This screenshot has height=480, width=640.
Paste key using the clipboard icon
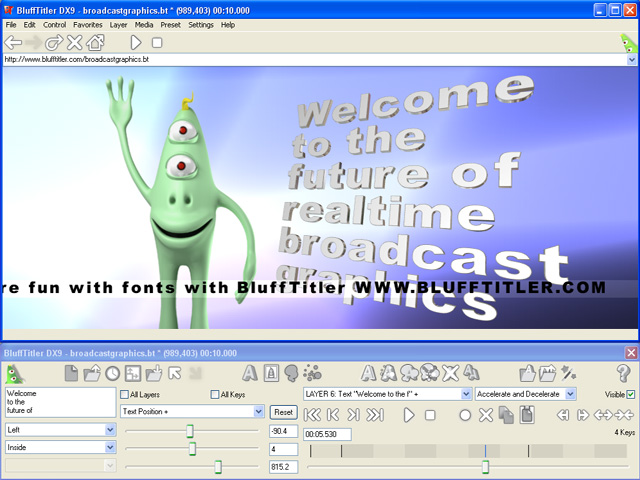tap(527, 415)
